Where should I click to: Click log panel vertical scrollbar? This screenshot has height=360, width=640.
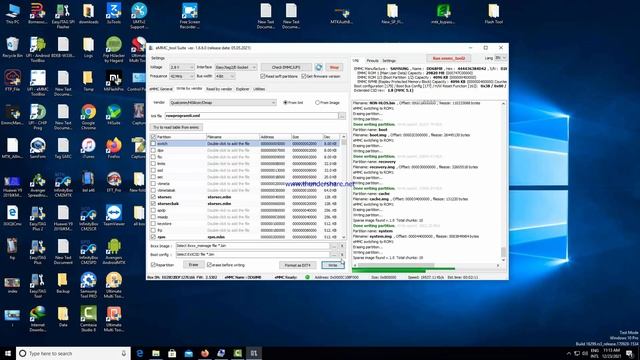pos(503,182)
